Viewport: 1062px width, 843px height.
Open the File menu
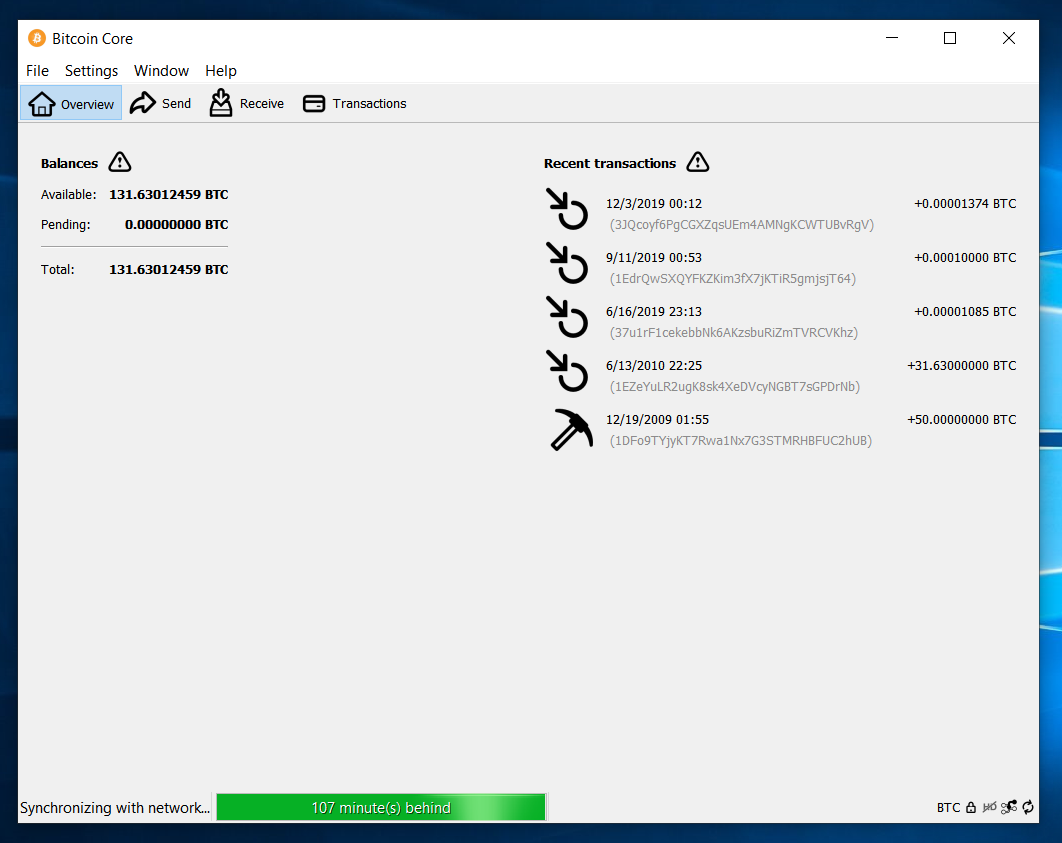tap(37, 71)
